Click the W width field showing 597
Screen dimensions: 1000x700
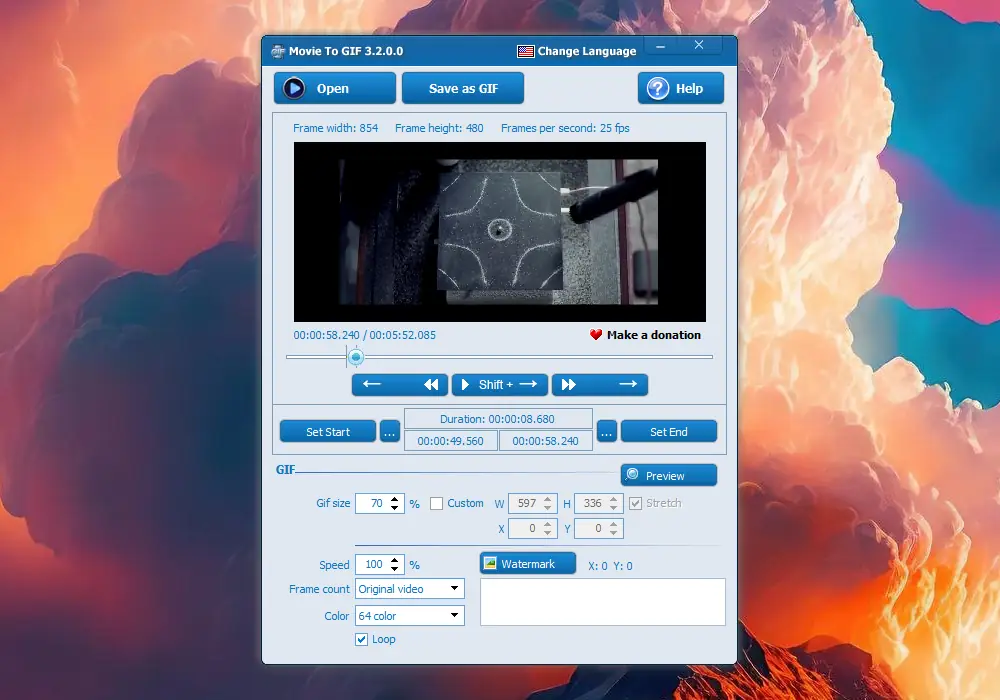526,504
